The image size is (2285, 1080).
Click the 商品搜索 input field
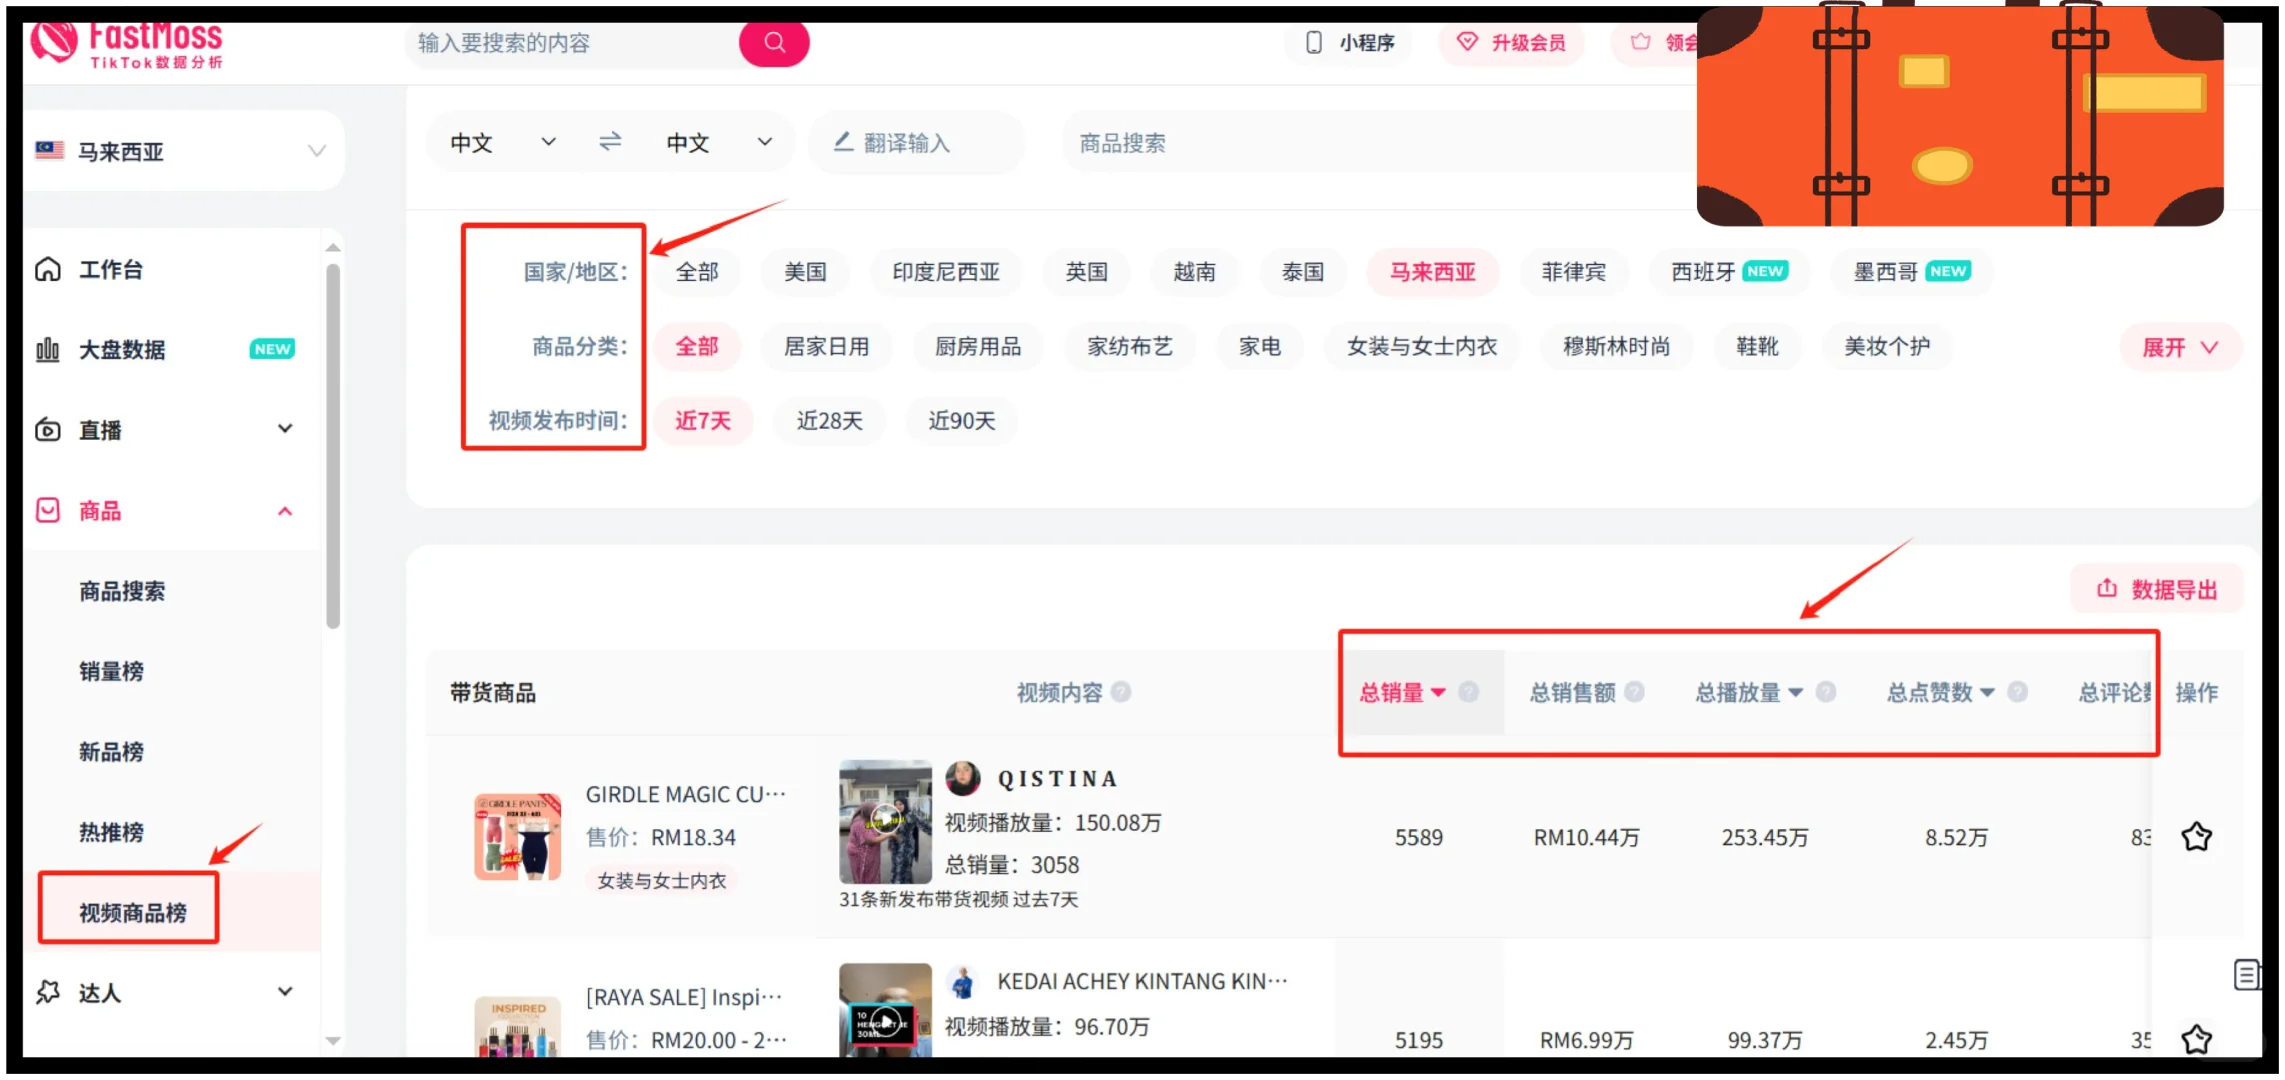click(x=1380, y=143)
